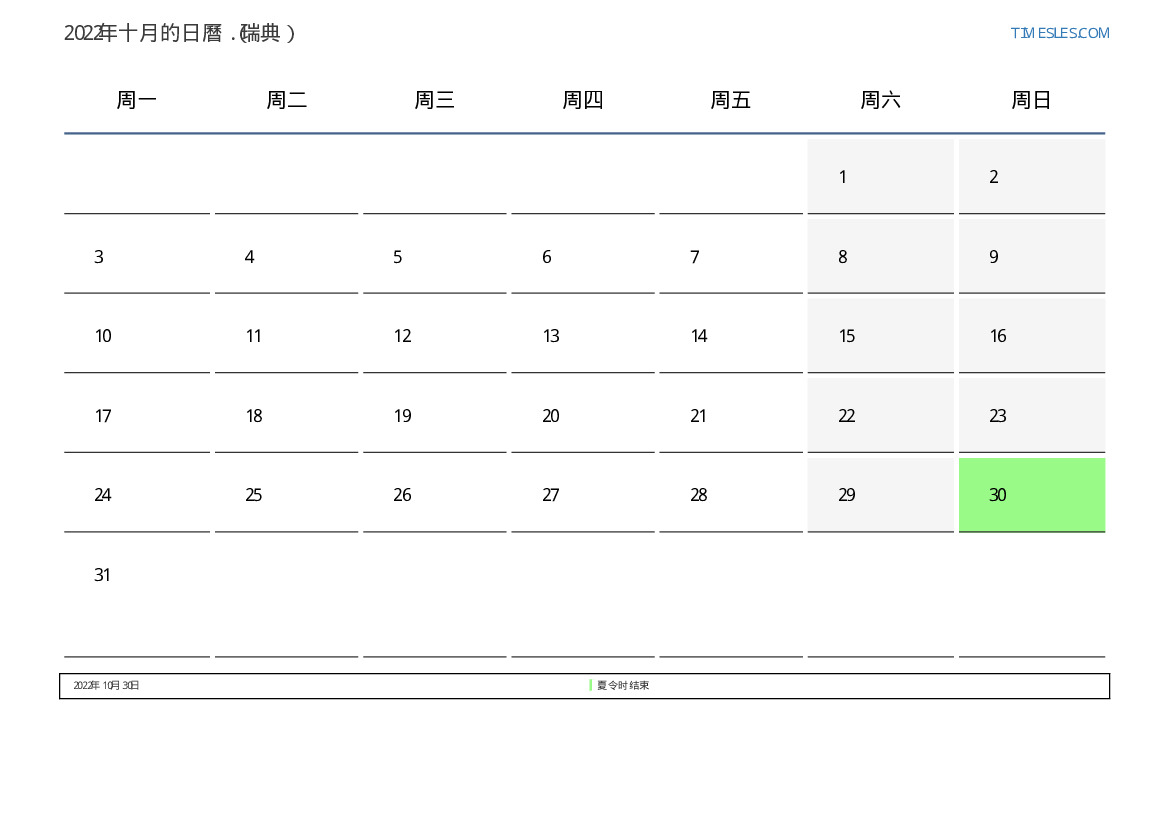Open the TIMESLES.COM link
This screenshot has height=827, width=1169.
coord(1059,33)
